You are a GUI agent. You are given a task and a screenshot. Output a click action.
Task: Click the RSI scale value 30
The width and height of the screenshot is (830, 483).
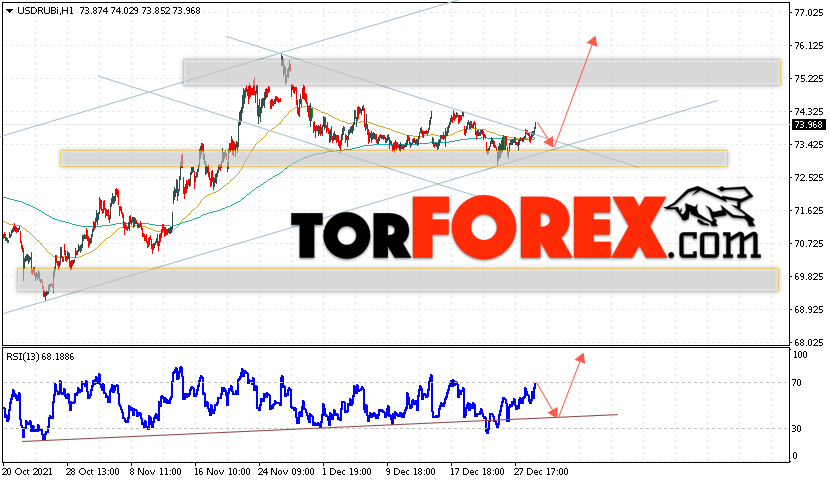(x=797, y=429)
